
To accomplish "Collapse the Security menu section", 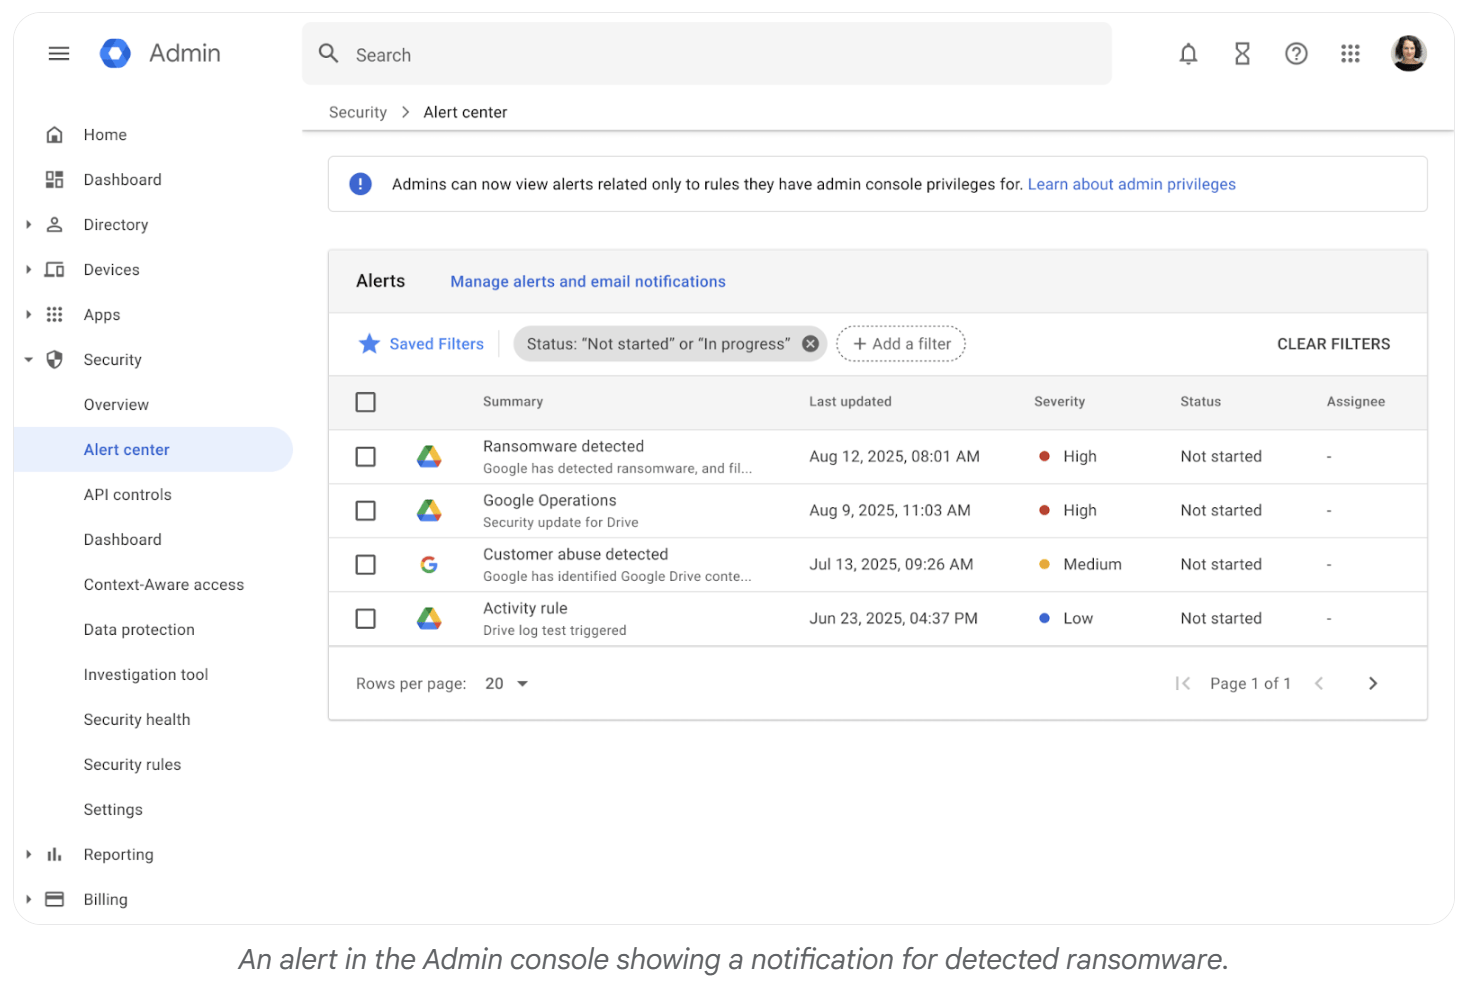I will tap(29, 360).
